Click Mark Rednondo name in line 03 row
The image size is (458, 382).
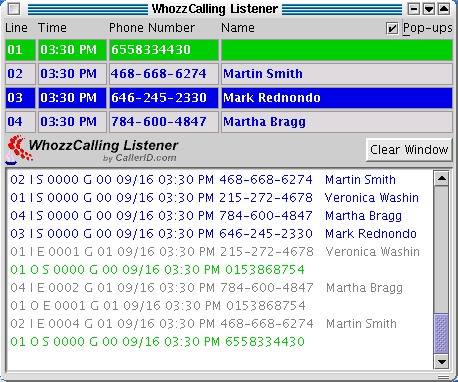[337, 98]
